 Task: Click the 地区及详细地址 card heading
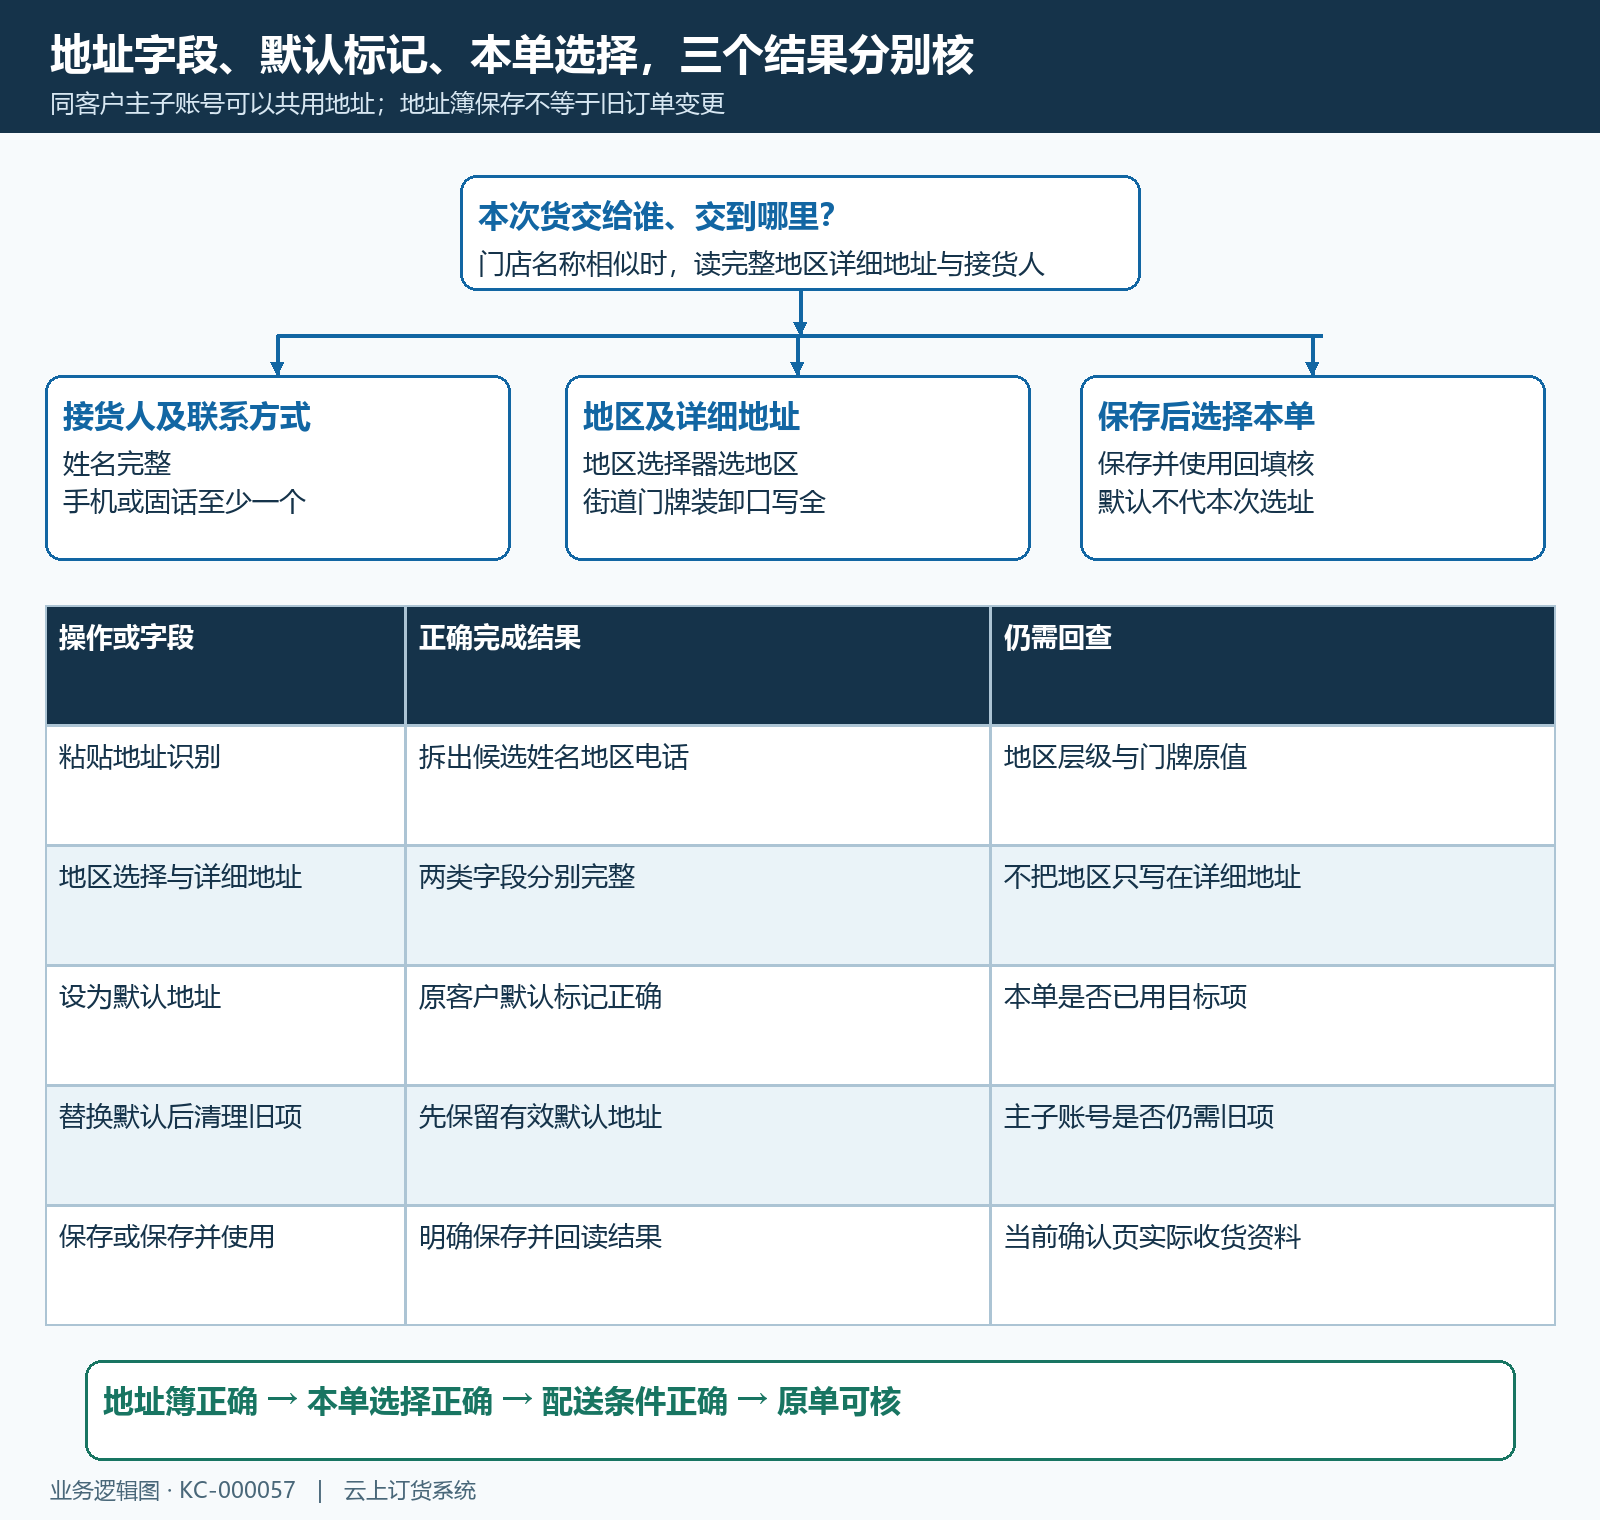[x=691, y=416]
